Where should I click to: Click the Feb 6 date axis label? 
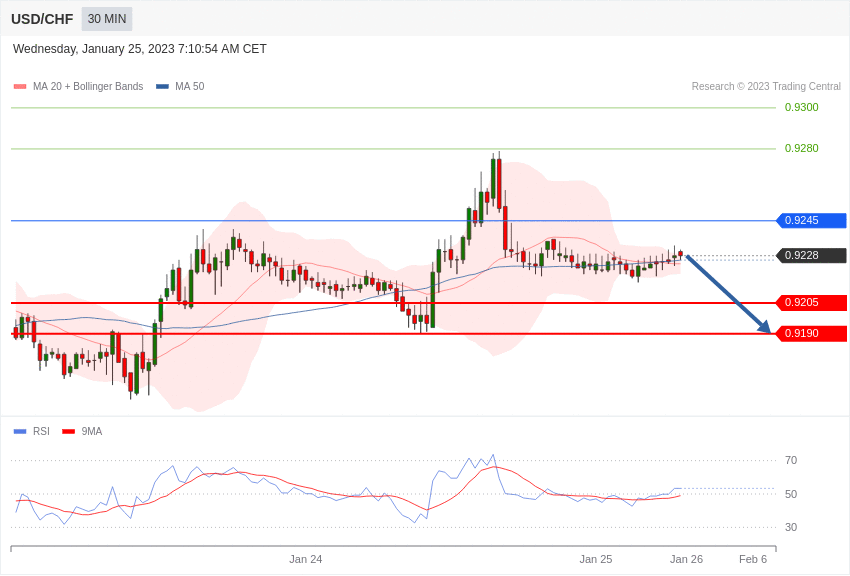coord(753,559)
